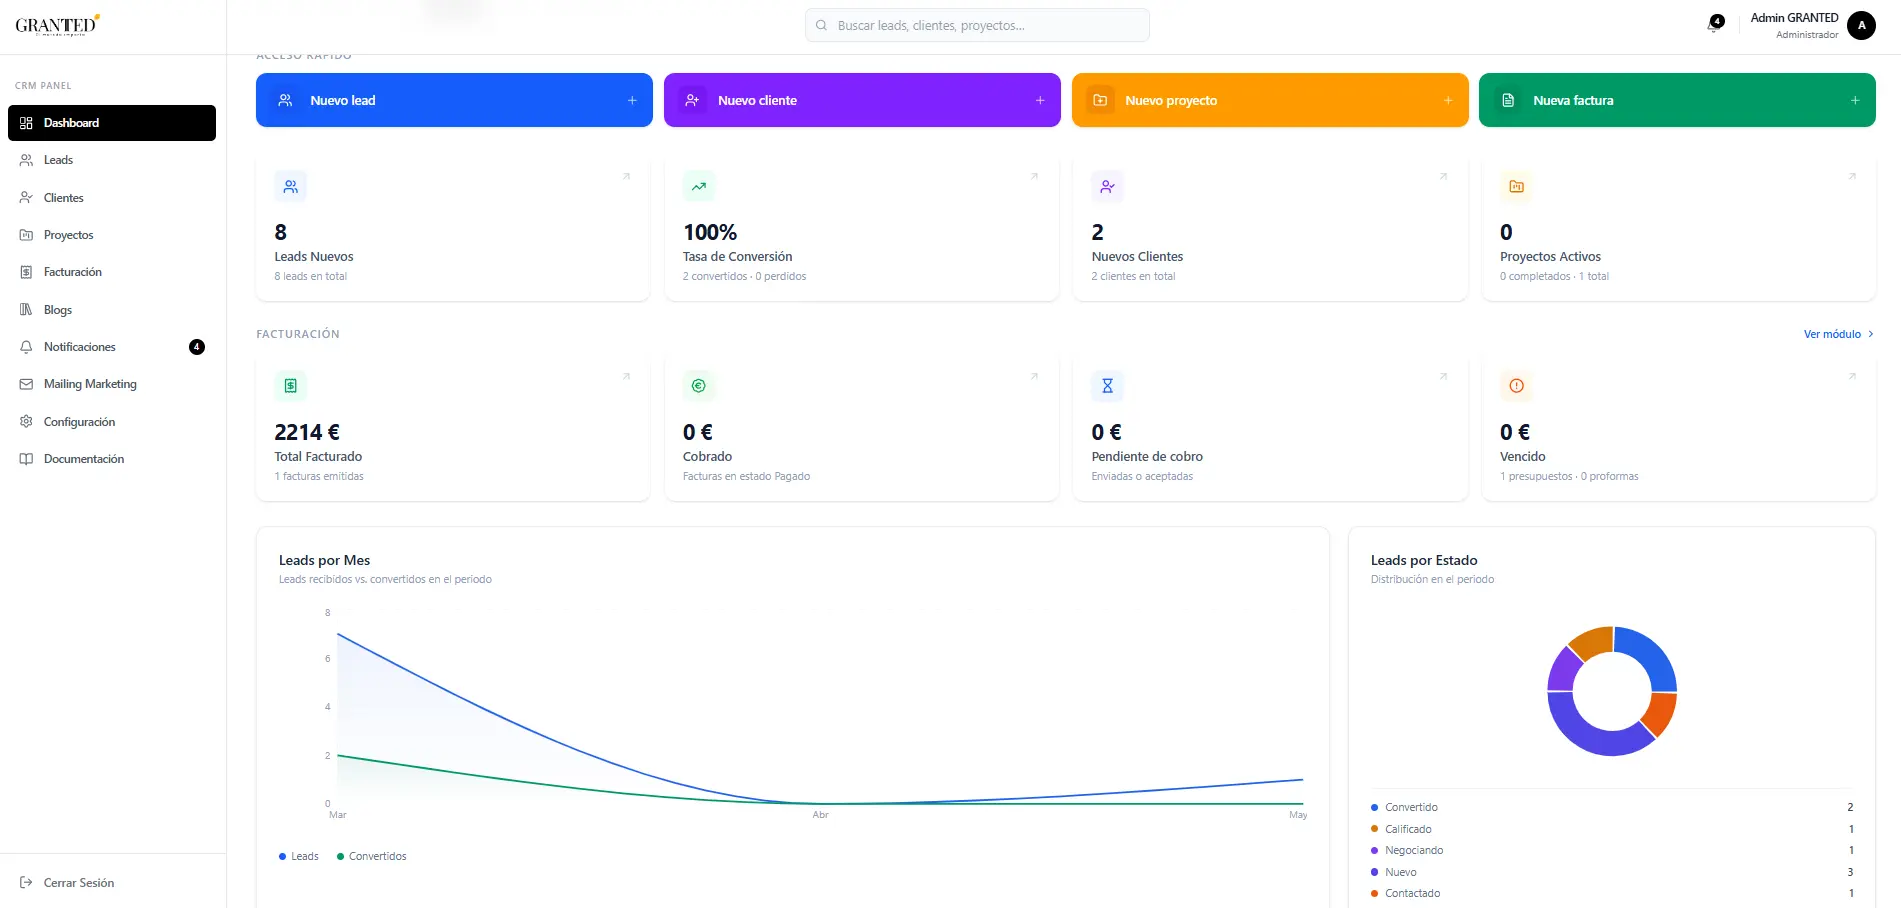
Task: Click the plus icon on Nuevo lead
Action: tap(632, 100)
